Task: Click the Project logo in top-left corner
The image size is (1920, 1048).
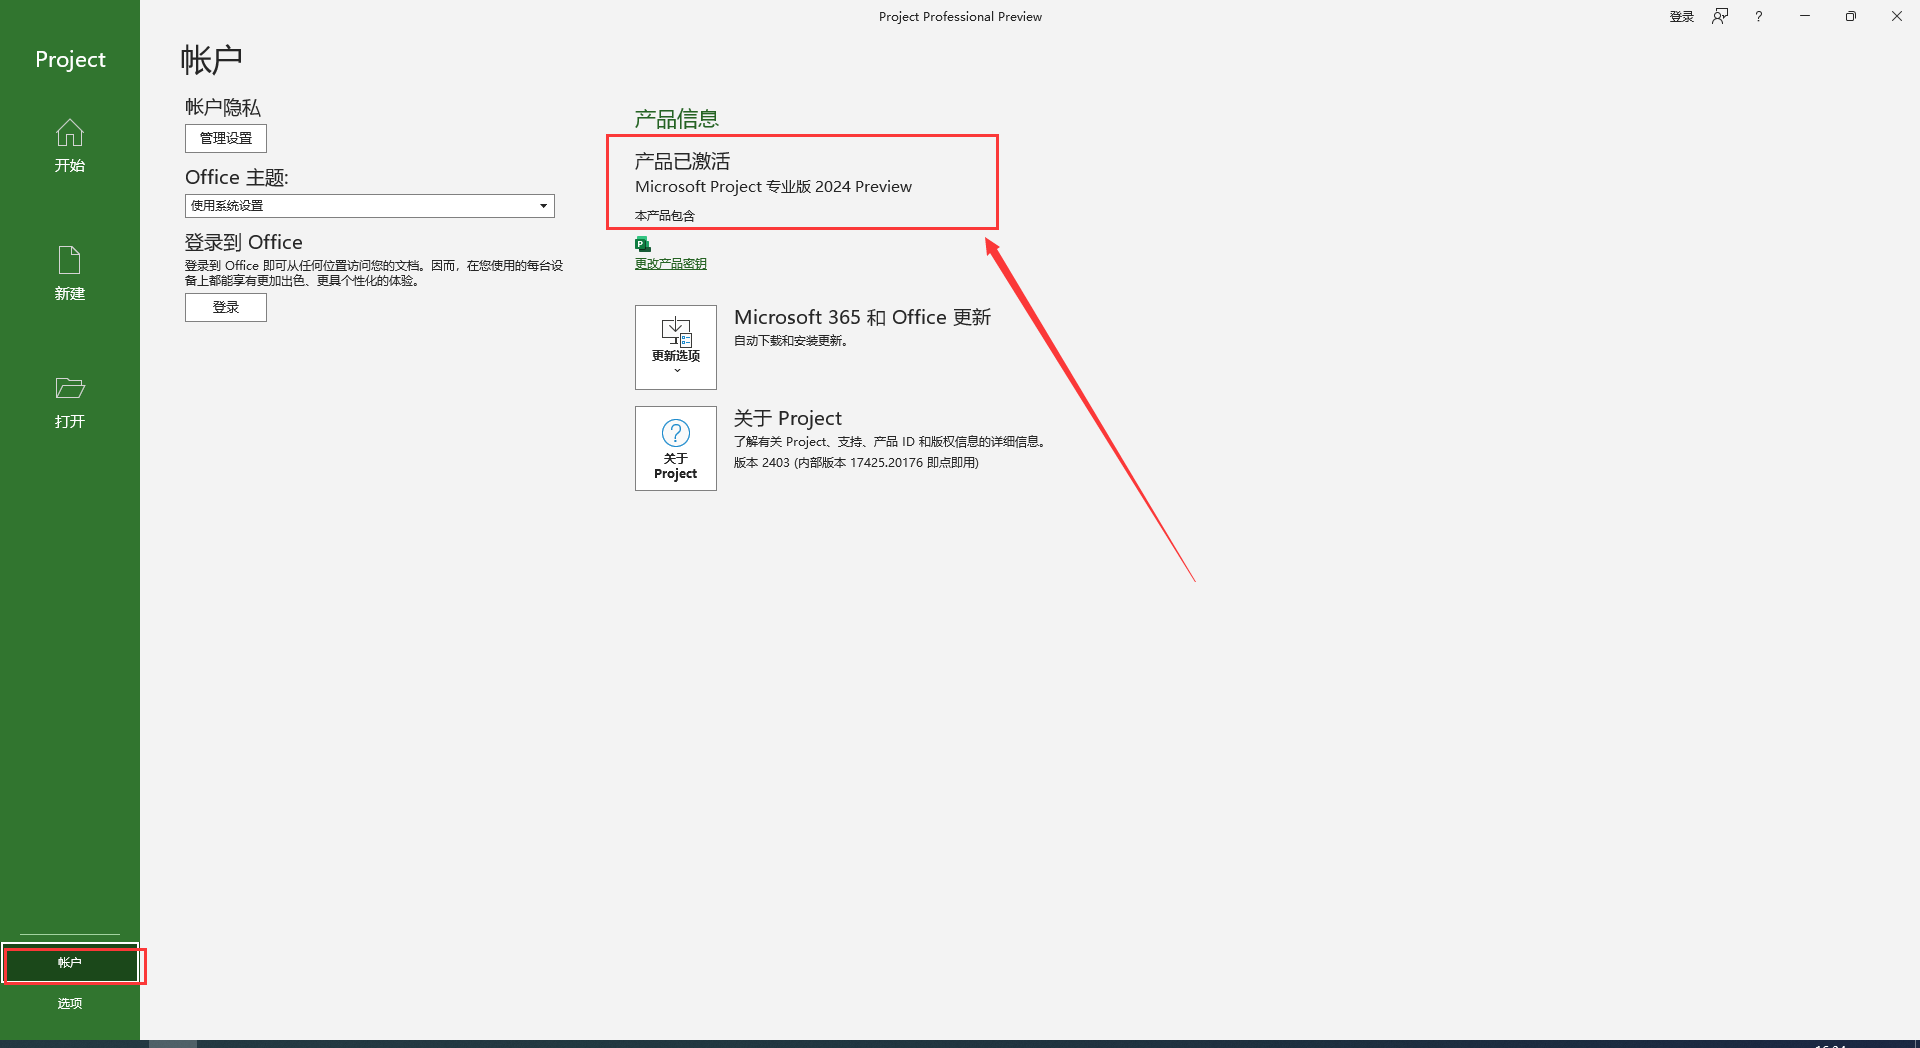Action: (x=69, y=59)
